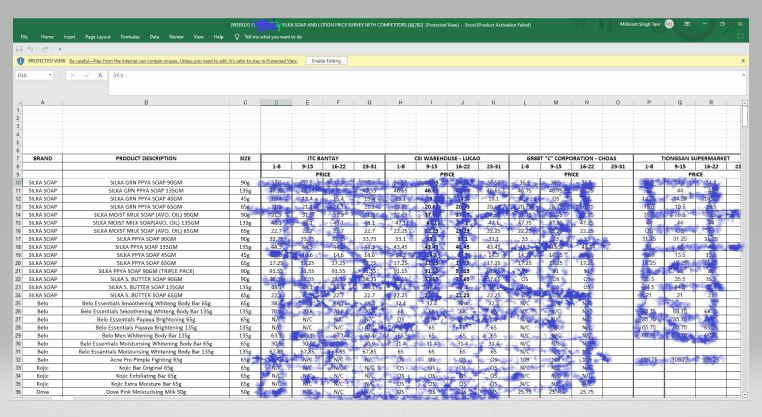The height and width of the screenshot is (417, 762).
Task: Click the Insert Function fx icon
Action: (x=100, y=75)
